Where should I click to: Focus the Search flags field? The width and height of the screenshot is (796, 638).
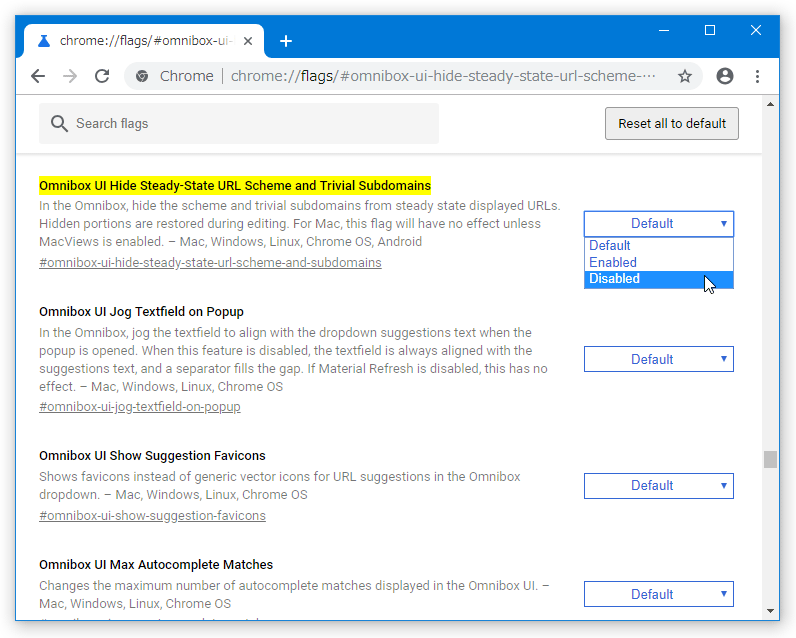pyautogui.click(x=239, y=123)
